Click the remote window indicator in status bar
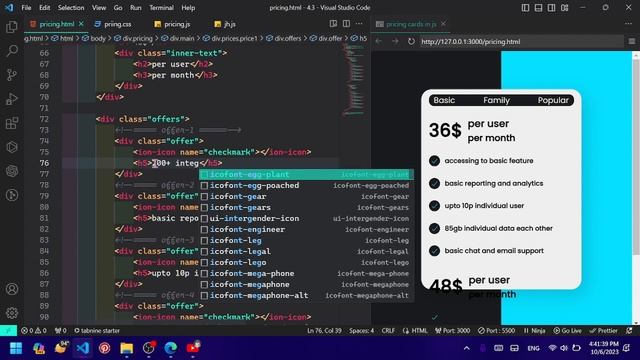640x360 pixels. tap(8, 331)
